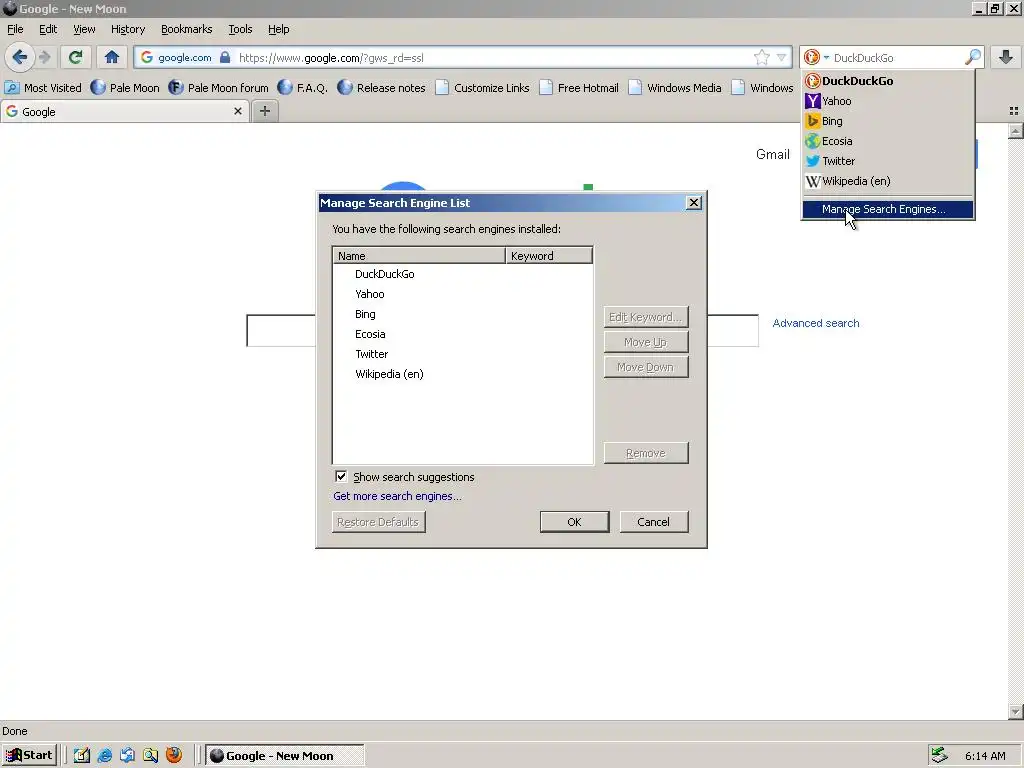Image resolution: width=1024 pixels, height=768 pixels.
Task: Open the Customize Links bookmark
Action: pos(483,88)
